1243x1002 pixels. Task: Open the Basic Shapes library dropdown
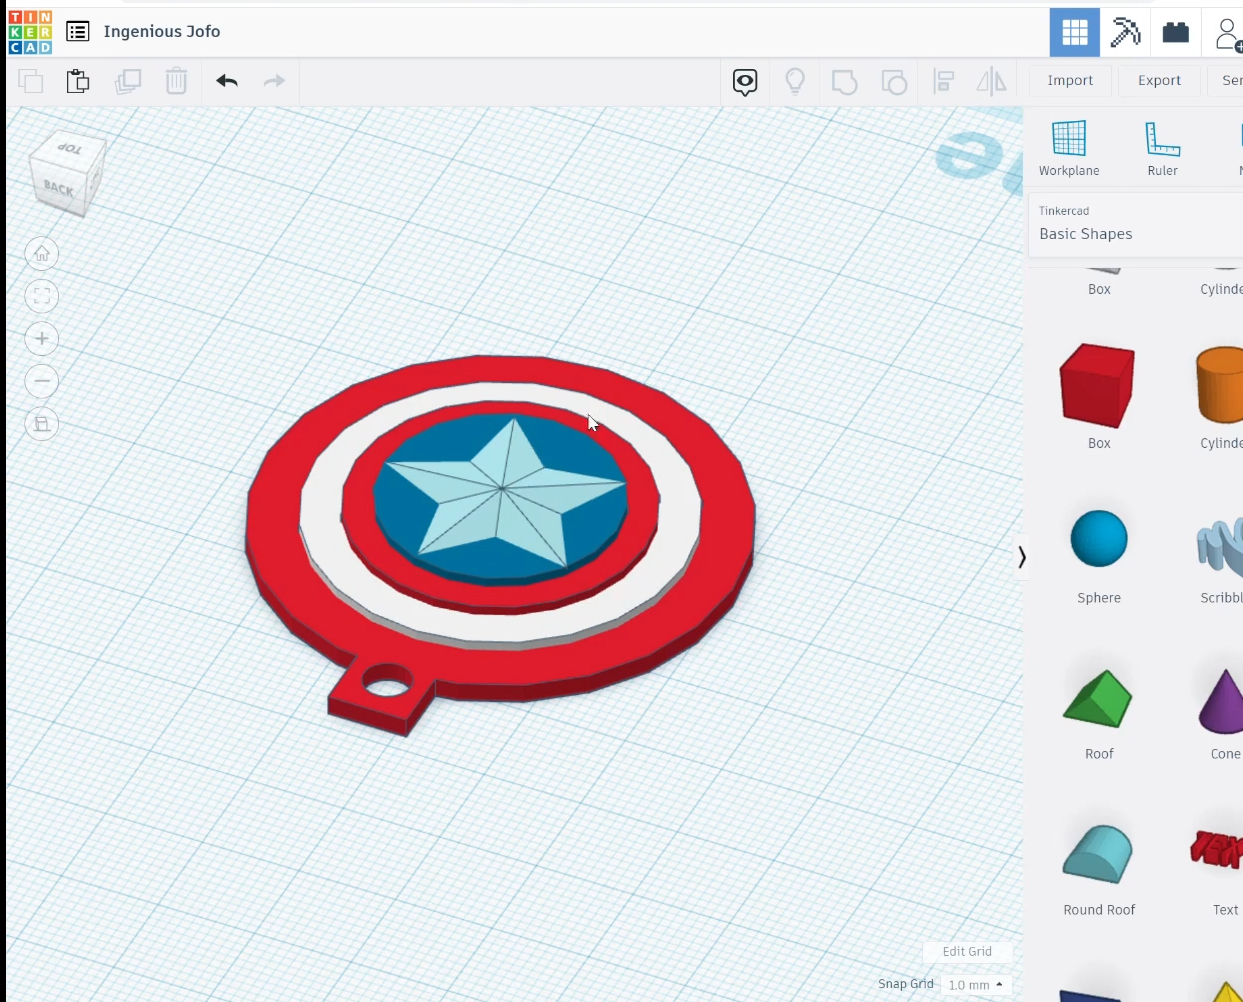(1136, 225)
